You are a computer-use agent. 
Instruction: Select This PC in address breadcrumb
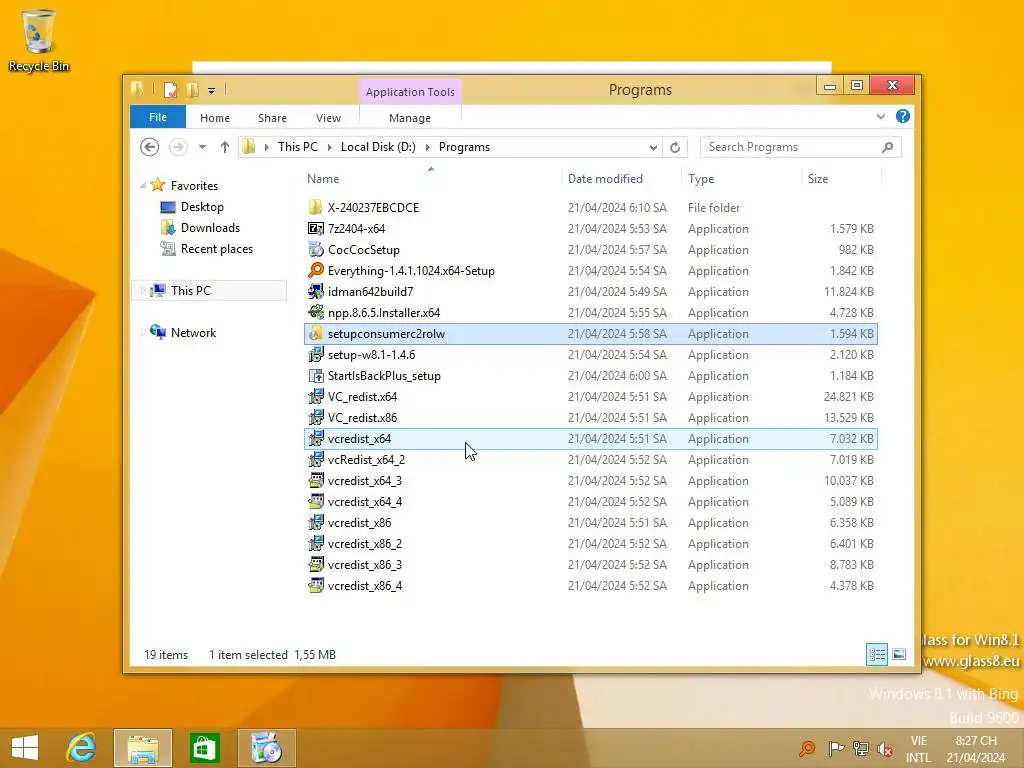pos(298,147)
